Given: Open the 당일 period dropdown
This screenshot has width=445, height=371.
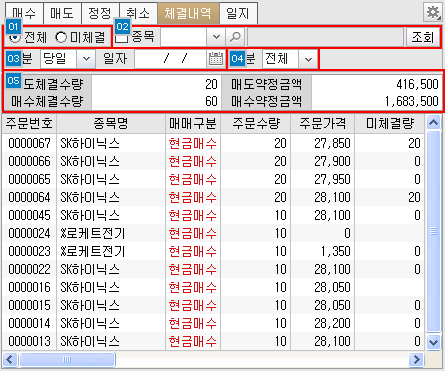Looking at the screenshot, I should pos(86,59).
